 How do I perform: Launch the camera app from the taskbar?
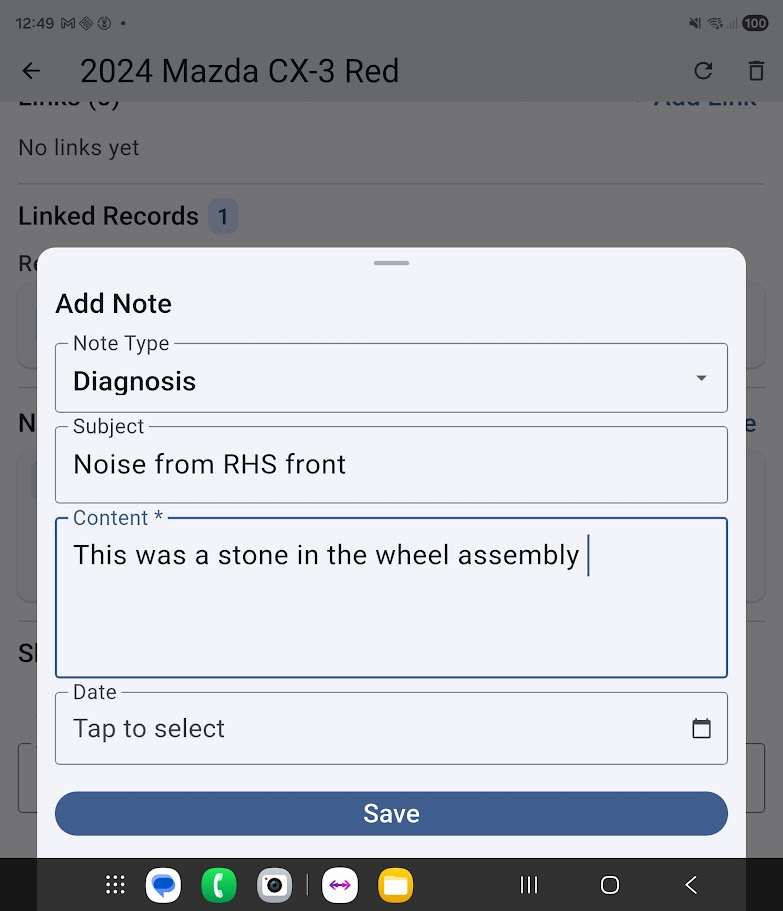(x=275, y=884)
